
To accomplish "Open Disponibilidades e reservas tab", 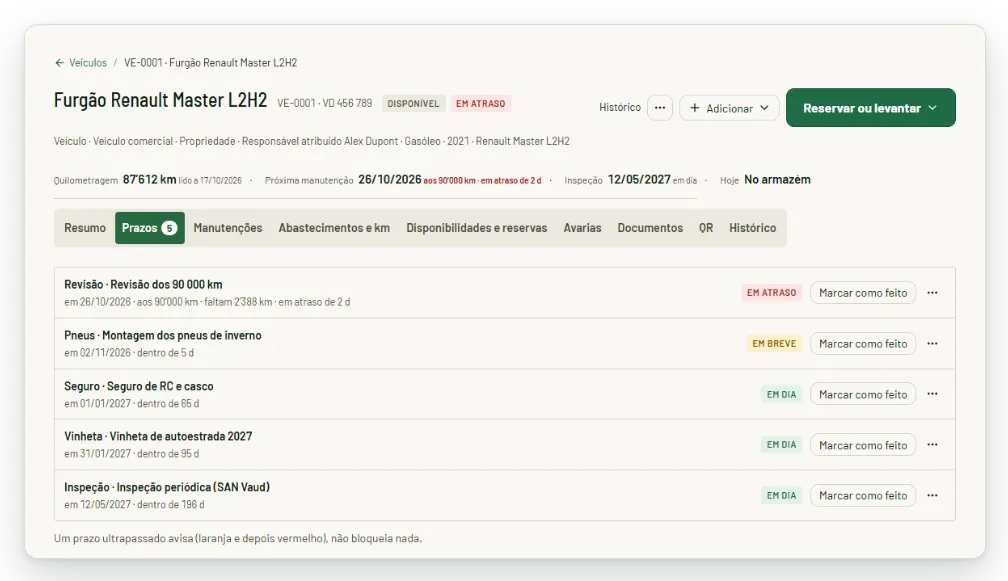I will (476, 228).
